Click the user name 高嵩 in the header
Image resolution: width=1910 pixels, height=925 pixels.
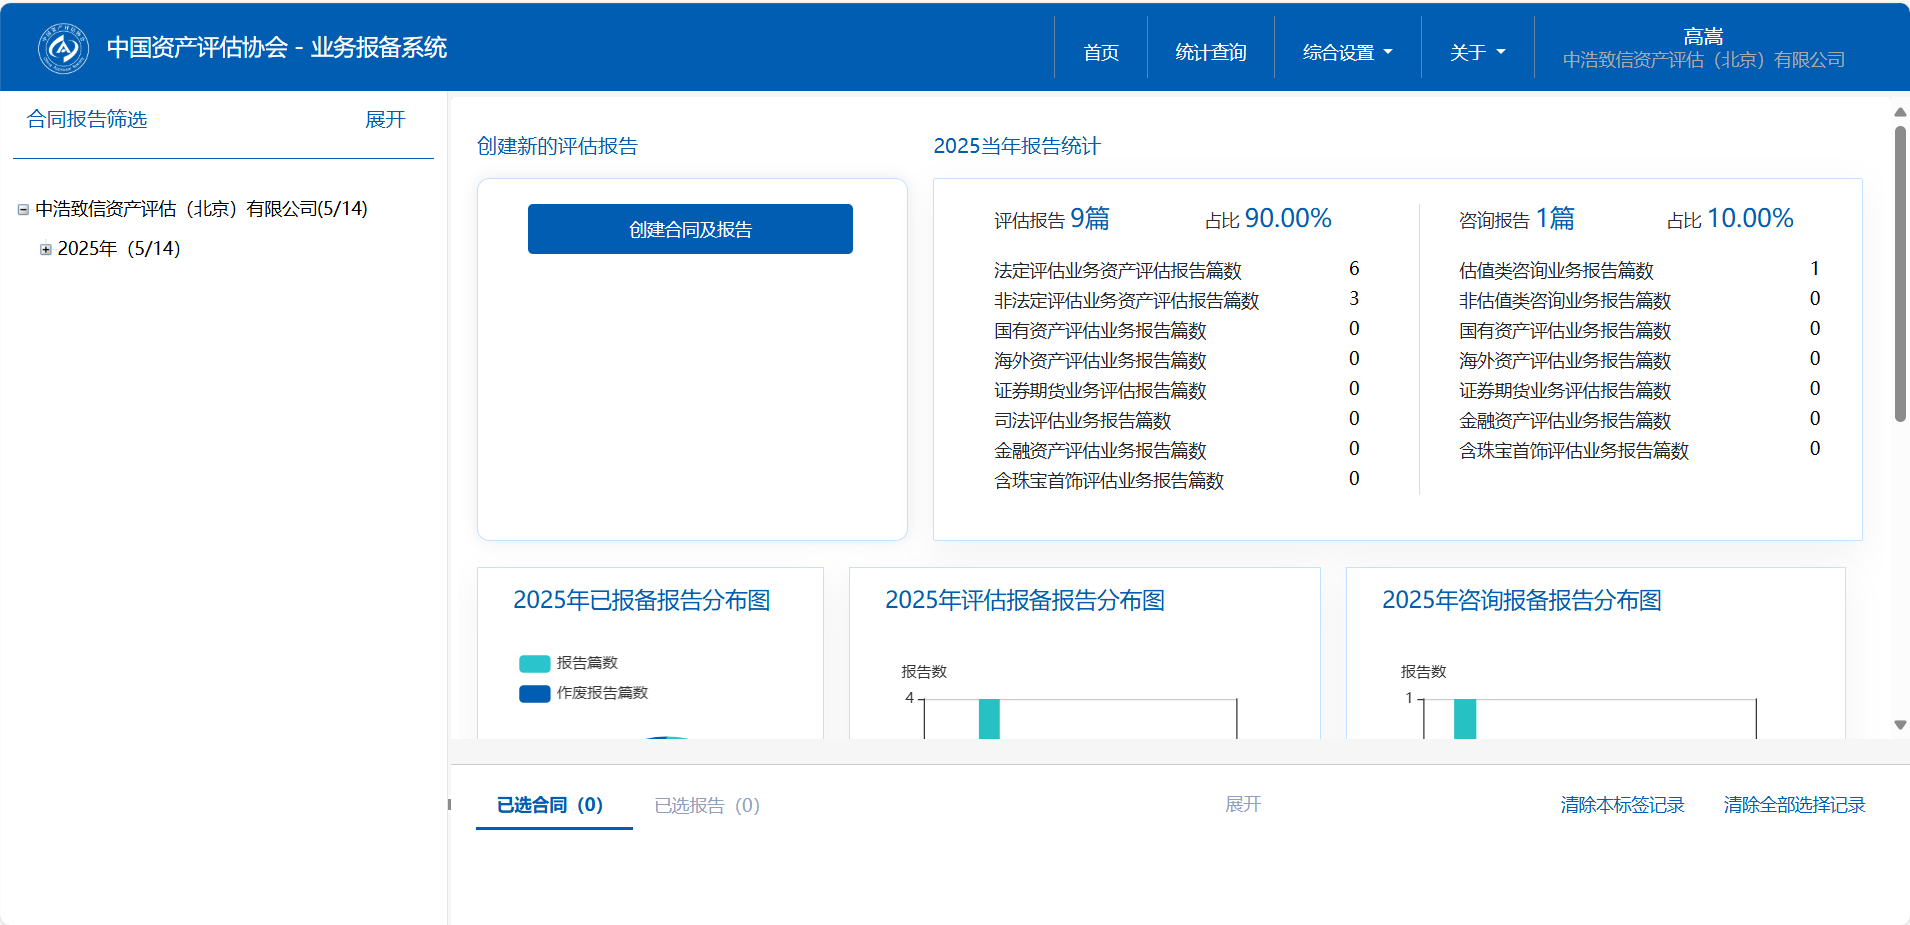(x=1703, y=37)
